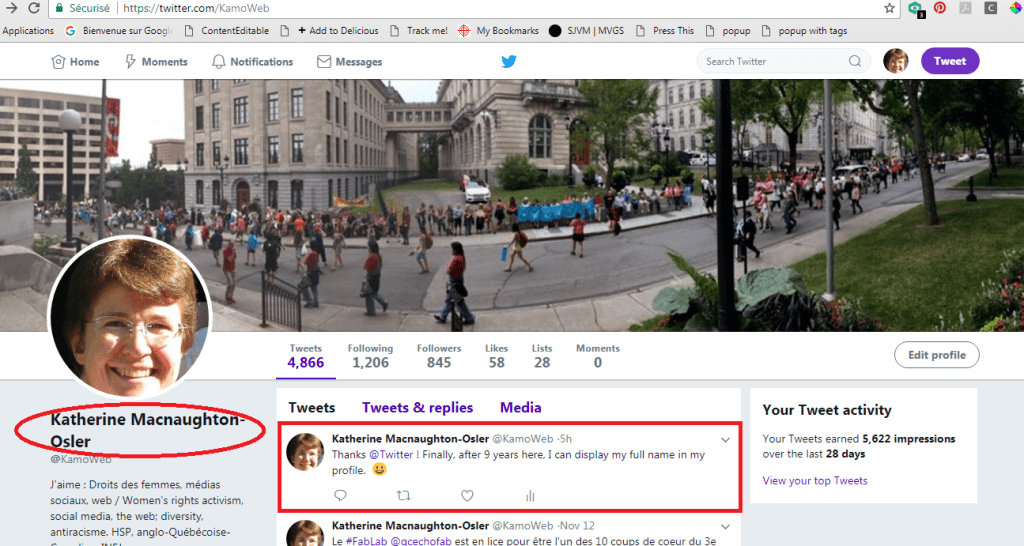Click the Edit profile button
This screenshot has width=1024, height=546.
click(936, 355)
